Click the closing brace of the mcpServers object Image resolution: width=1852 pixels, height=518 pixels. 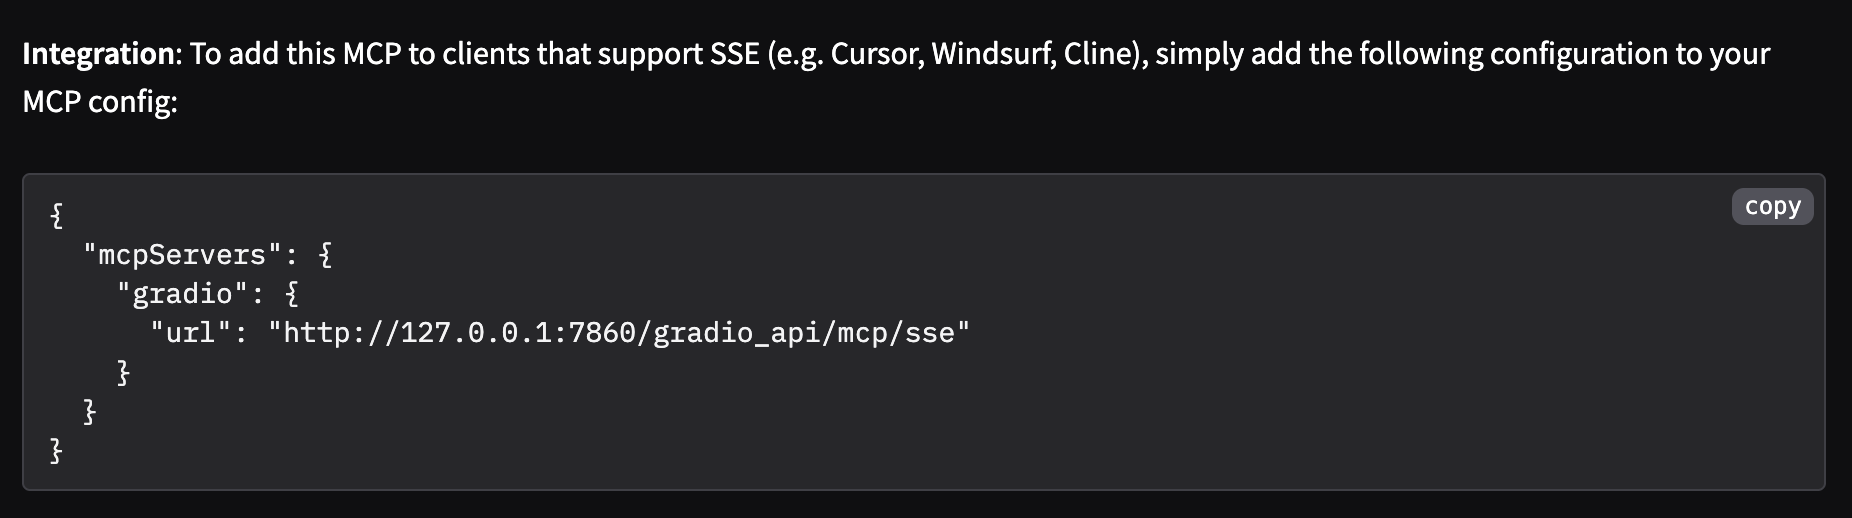pyautogui.click(x=90, y=411)
